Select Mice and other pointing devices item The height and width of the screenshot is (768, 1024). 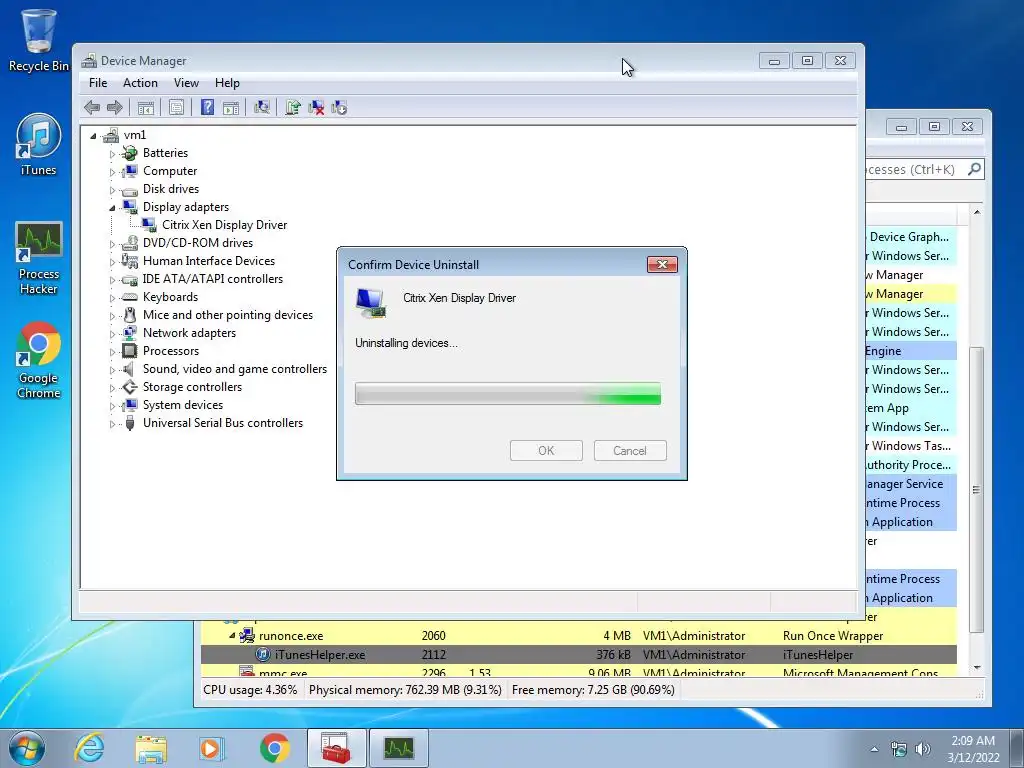pos(227,315)
